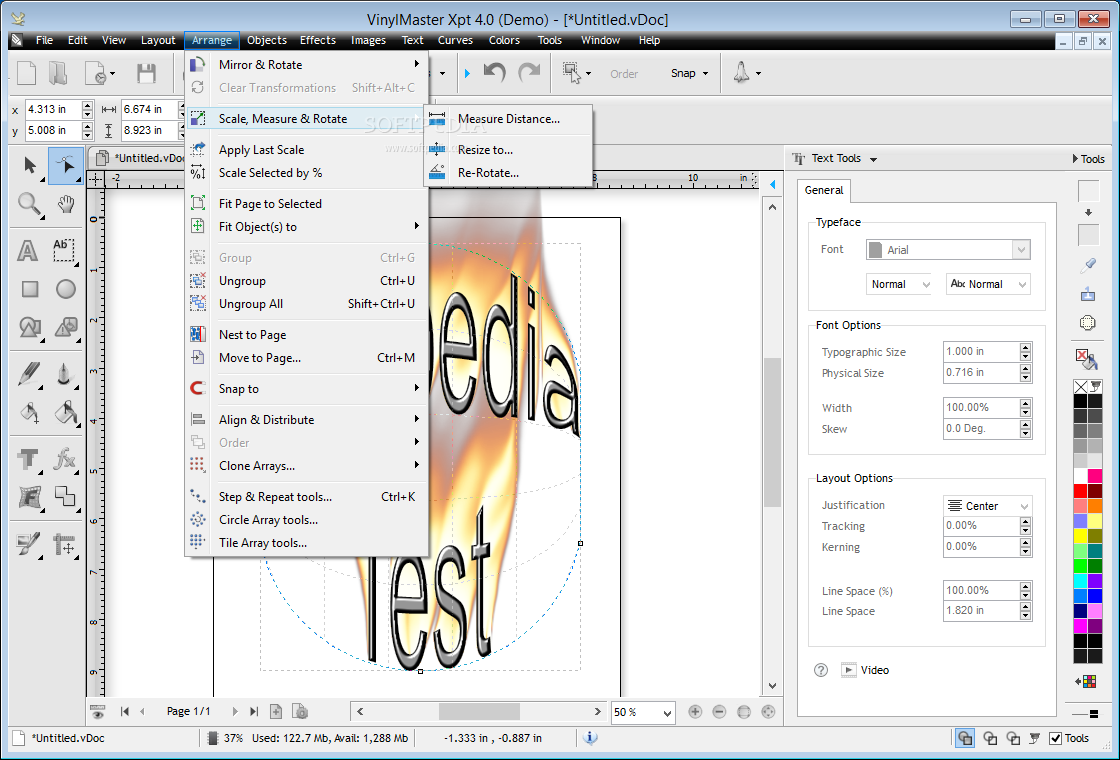Go to first page button
1120x760 pixels.
click(125, 711)
